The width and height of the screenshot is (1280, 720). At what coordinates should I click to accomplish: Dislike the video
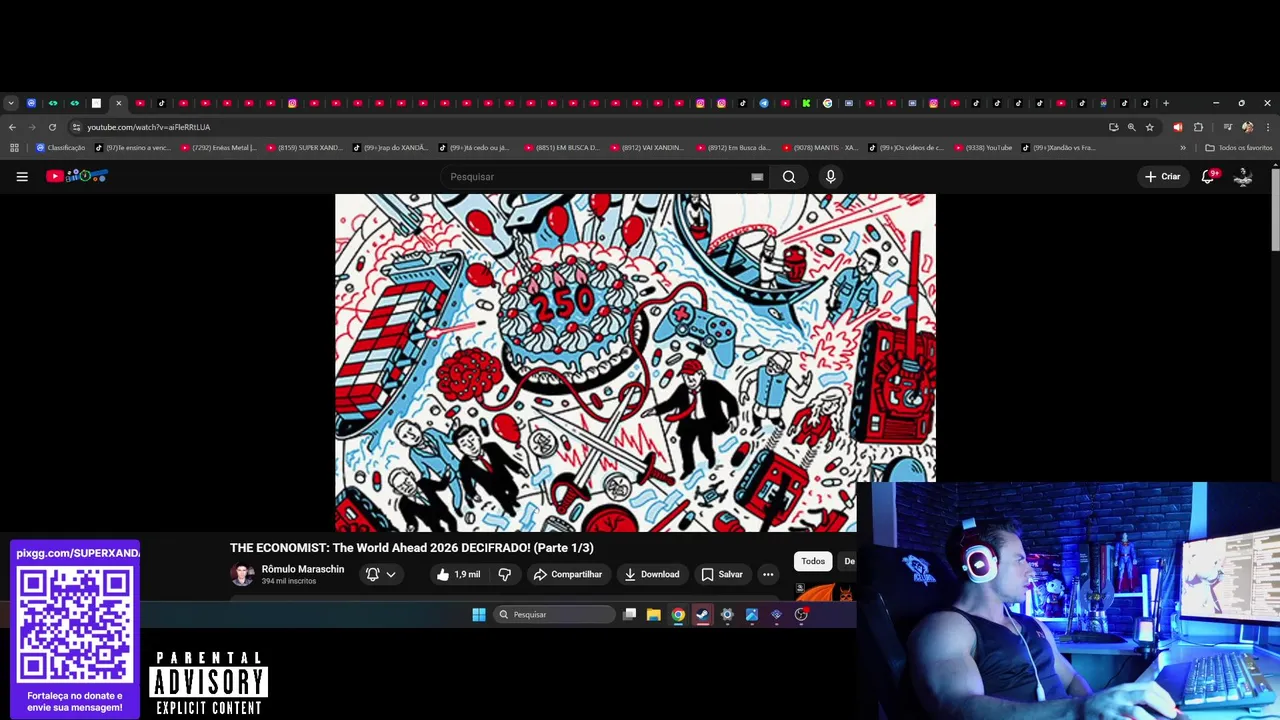coord(505,574)
